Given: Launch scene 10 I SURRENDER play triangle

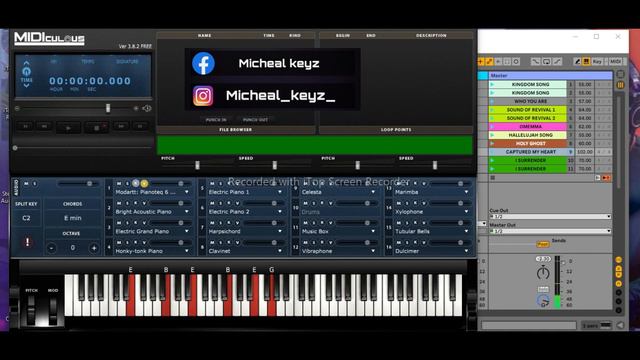Looking at the screenshot, I should (x=492, y=160).
